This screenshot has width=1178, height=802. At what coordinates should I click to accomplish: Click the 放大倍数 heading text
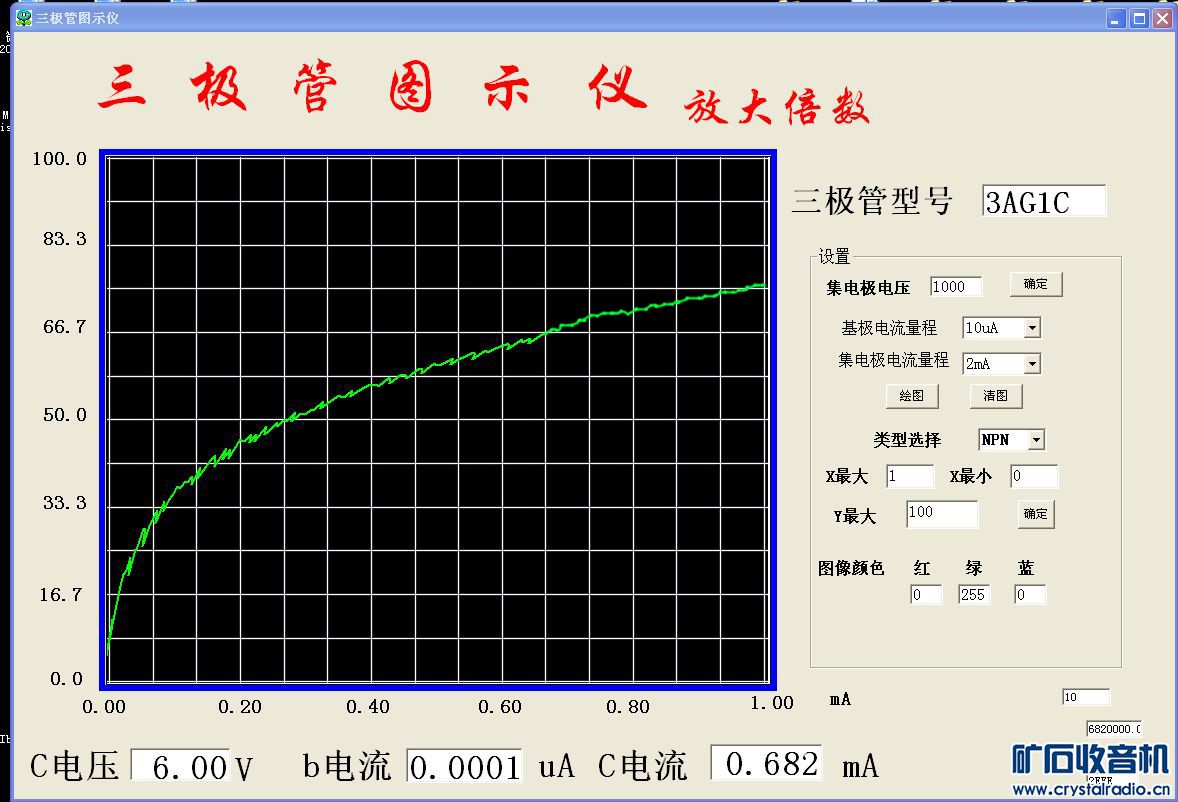point(776,106)
